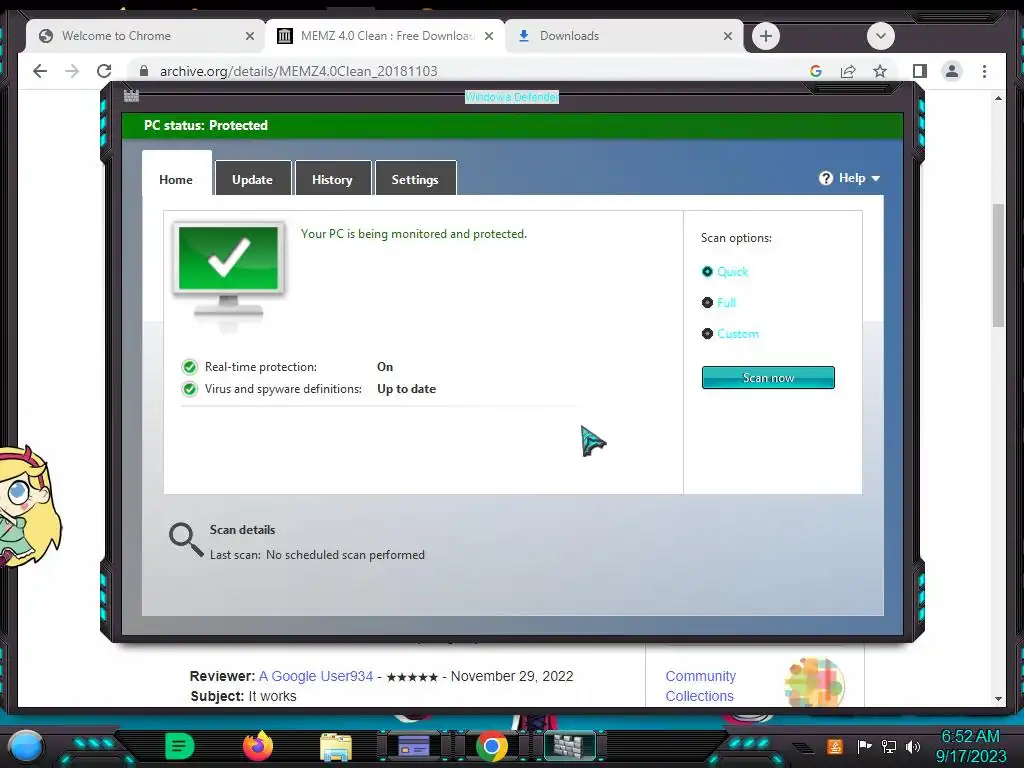The width and height of the screenshot is (1024, 768).
Task: Click the Scan details magnifier icon
Action: 186,540
